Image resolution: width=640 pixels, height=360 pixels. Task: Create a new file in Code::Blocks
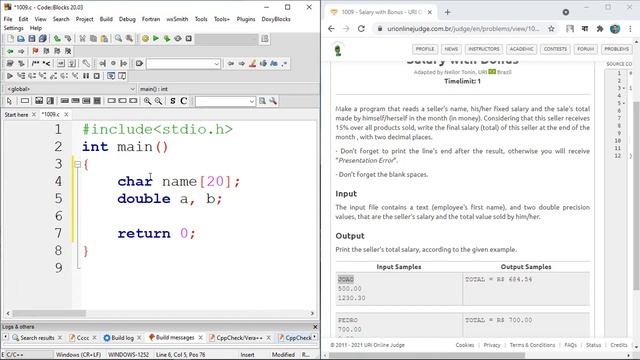[x=10, y=38]
